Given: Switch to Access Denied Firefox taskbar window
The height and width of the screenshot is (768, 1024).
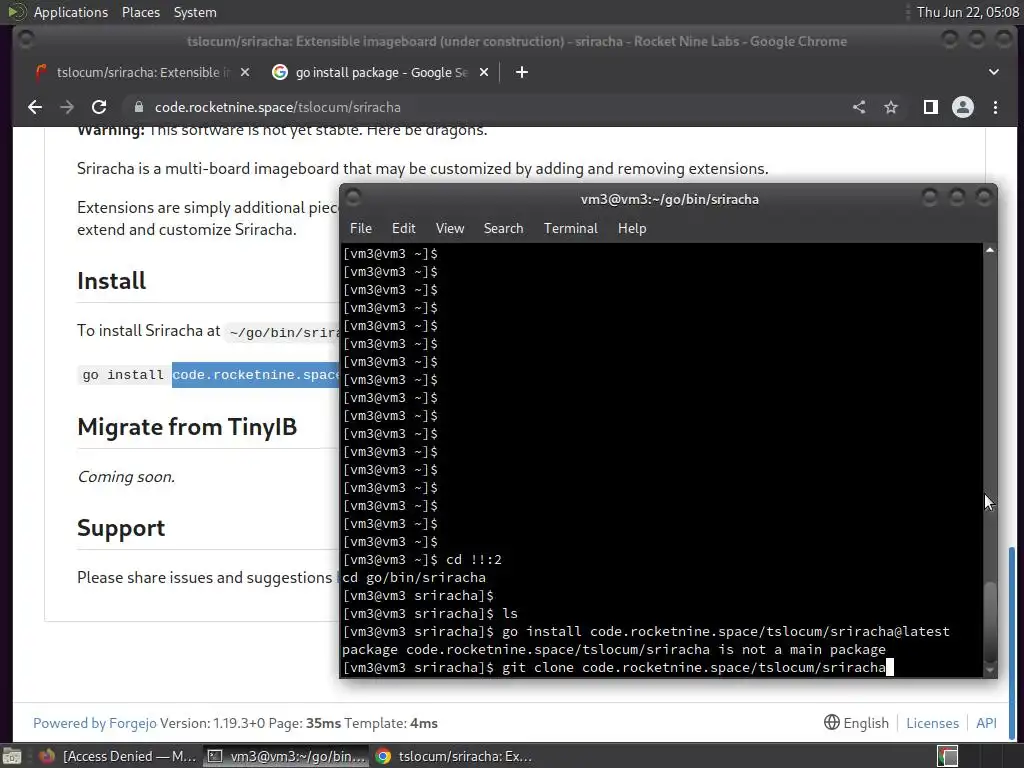Looking at the screenshot, I should click(x=118, y=756).
